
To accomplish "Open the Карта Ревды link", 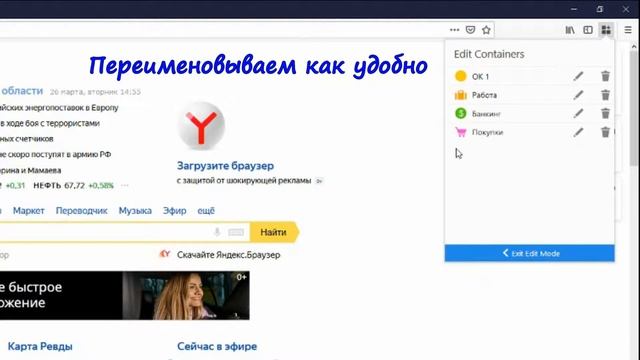I will pos(40,347).
